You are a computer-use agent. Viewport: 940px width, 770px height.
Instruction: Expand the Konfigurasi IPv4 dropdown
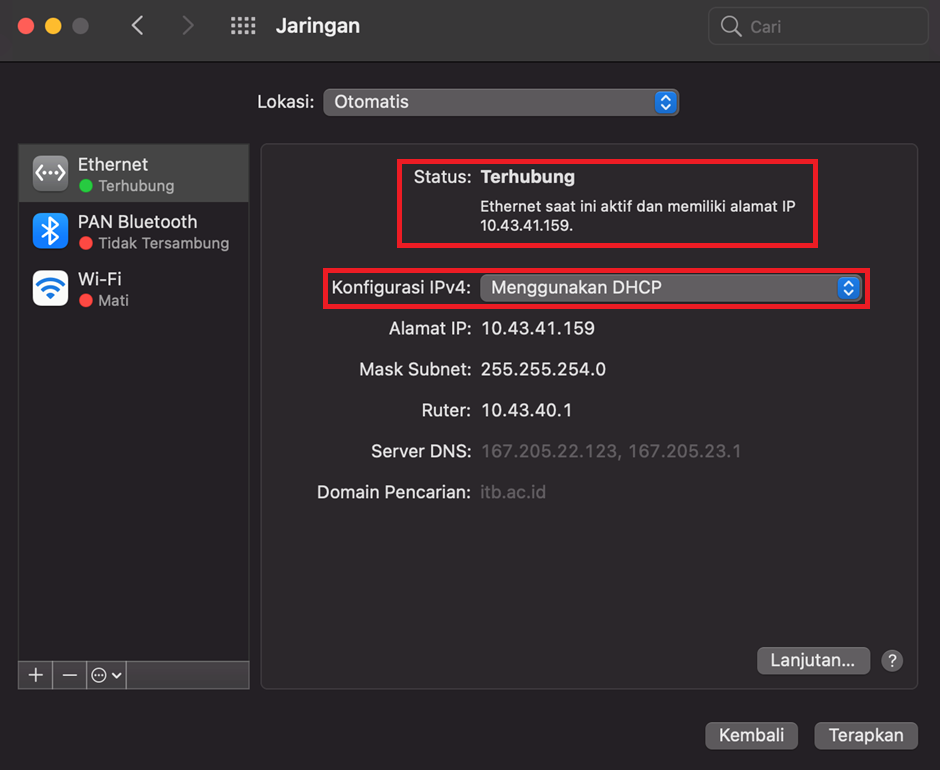(x=670, y=288)
